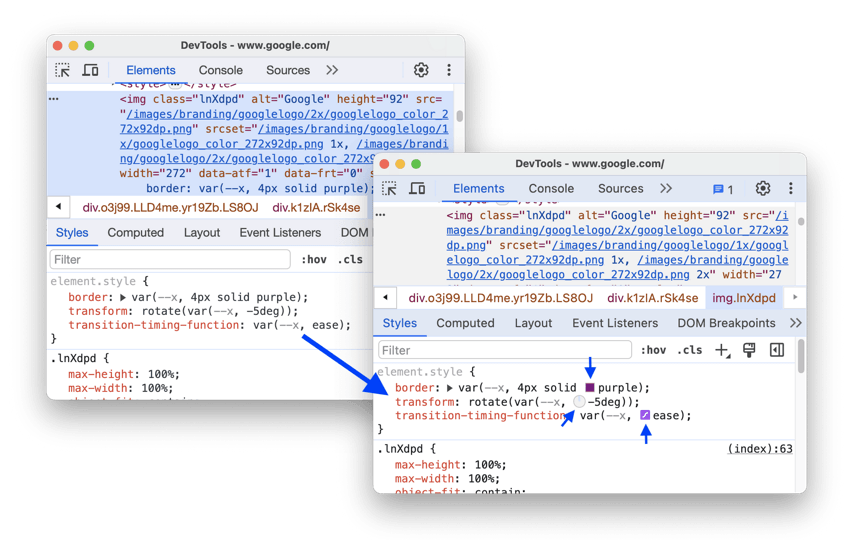
Task: Open settings gear in back DevTools window
Action: (x=421, y=70)
